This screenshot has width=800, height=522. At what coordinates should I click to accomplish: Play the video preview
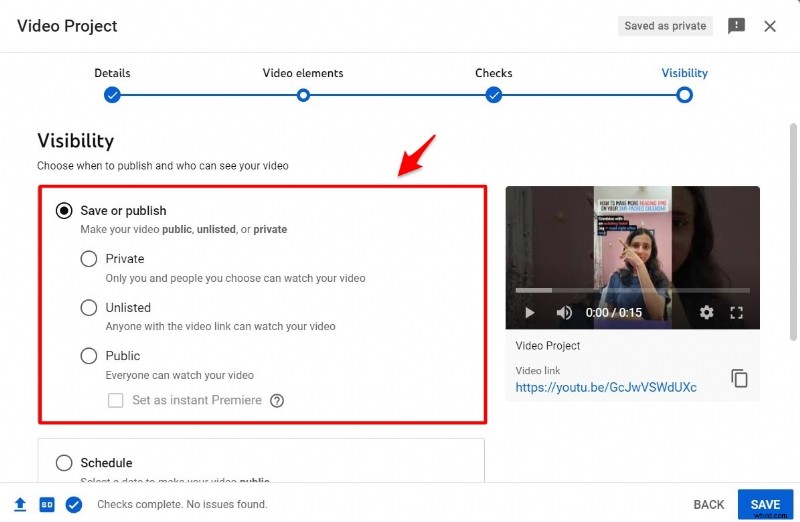pyautogui.click(x=530, y=312)
